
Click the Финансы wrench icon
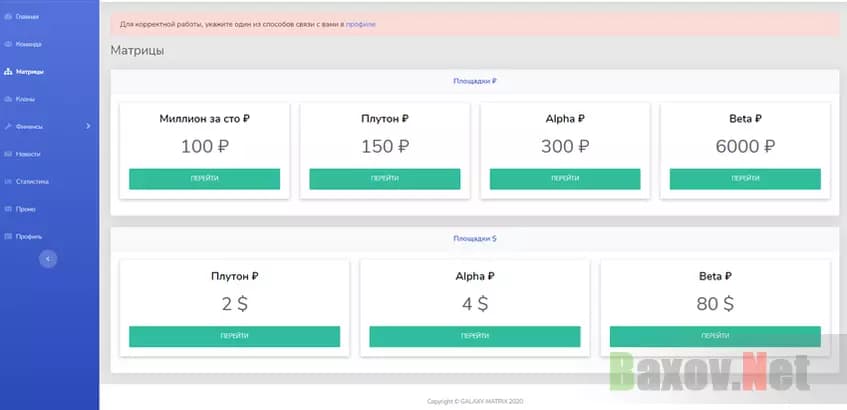point(8,126)
